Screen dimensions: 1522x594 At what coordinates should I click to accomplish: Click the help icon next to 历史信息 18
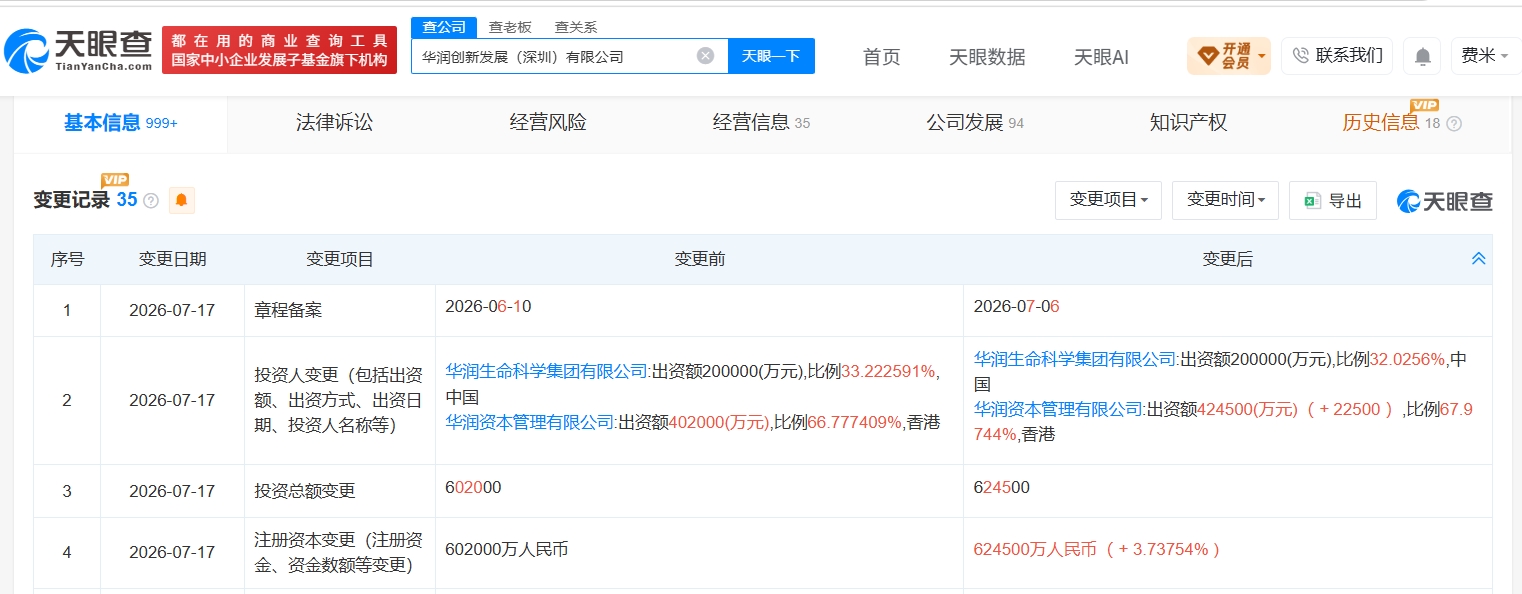(1454, 124)
